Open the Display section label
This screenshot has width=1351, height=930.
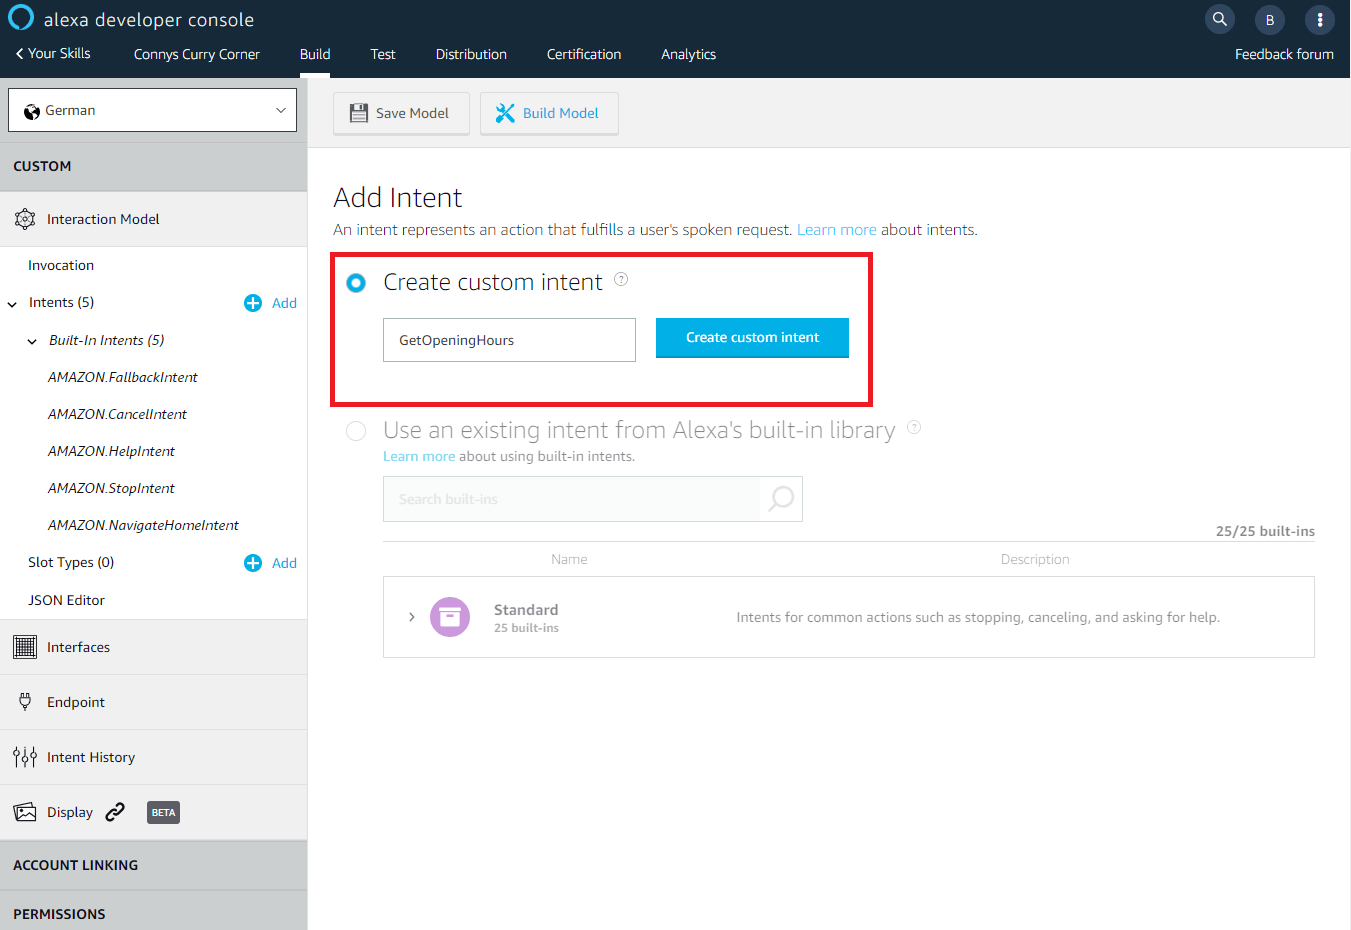(70, 812)
